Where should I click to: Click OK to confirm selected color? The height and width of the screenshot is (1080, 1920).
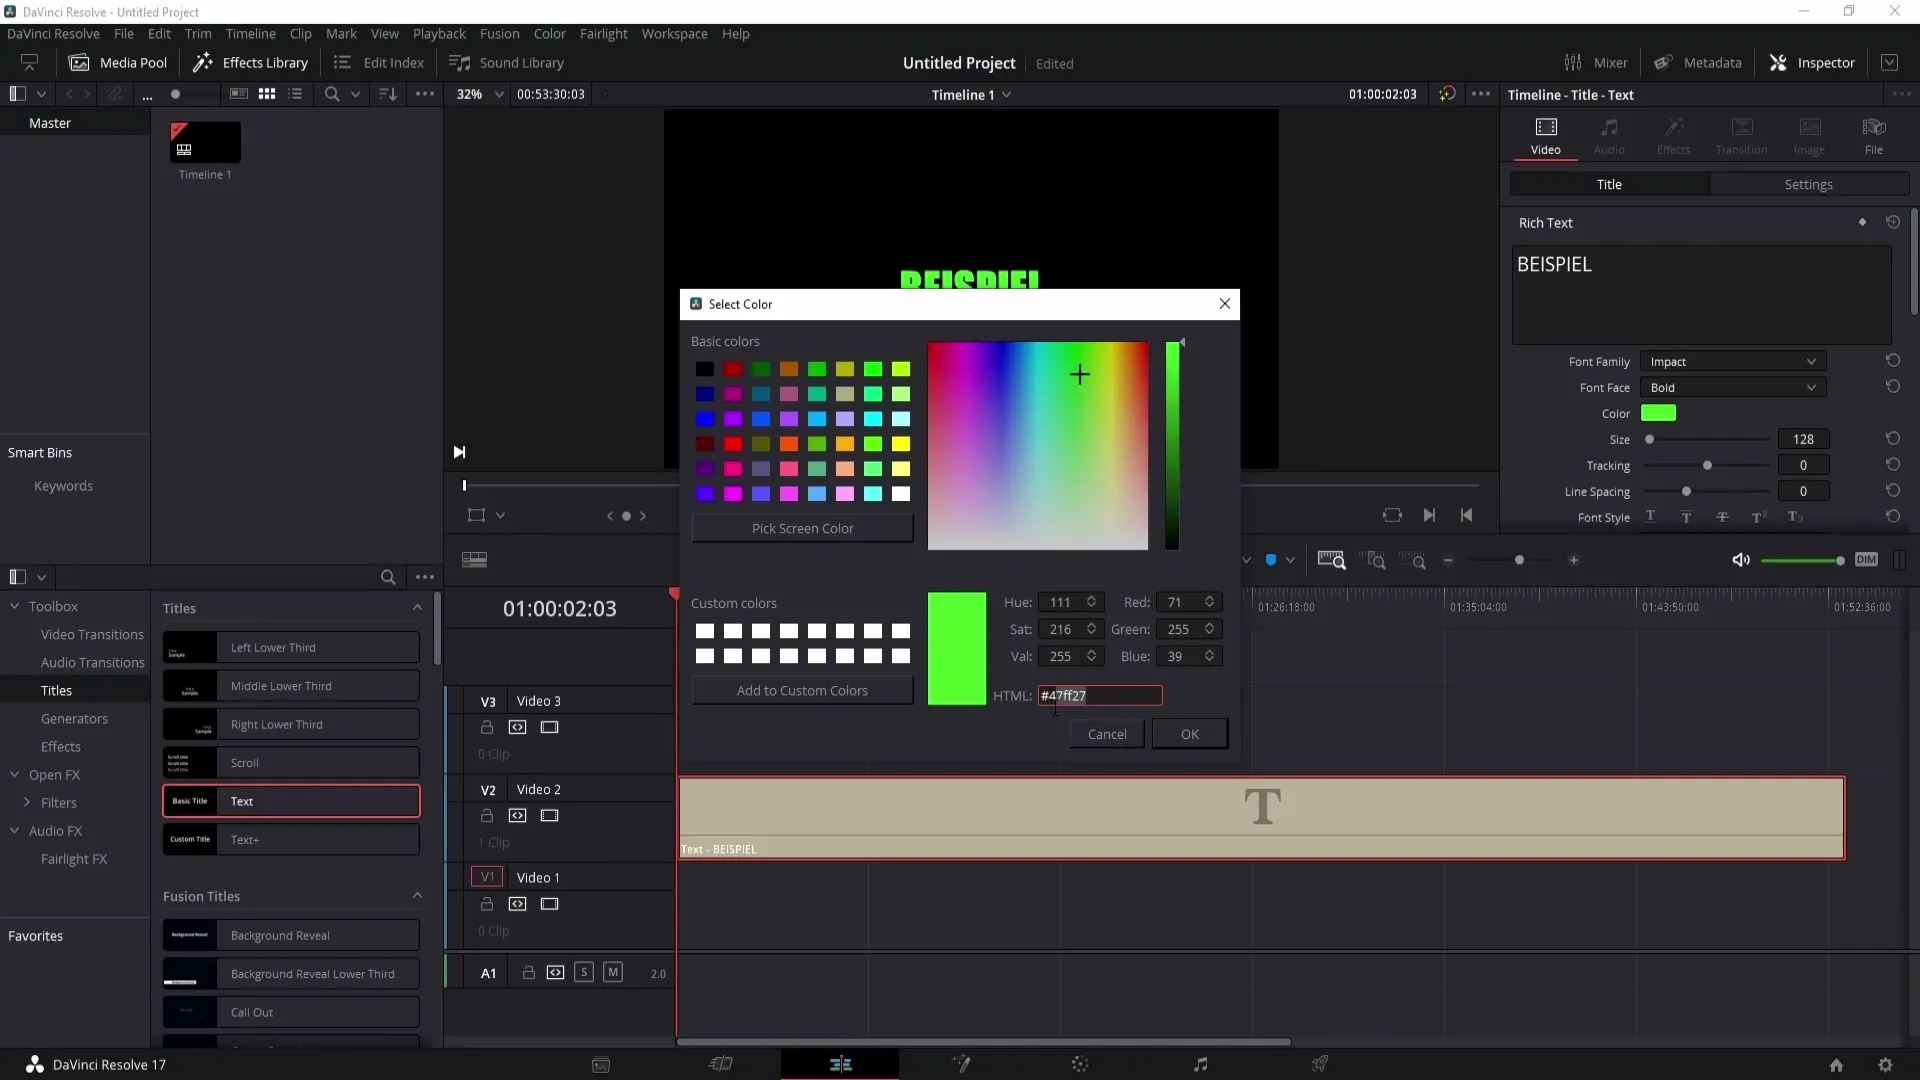point(1189,733)
